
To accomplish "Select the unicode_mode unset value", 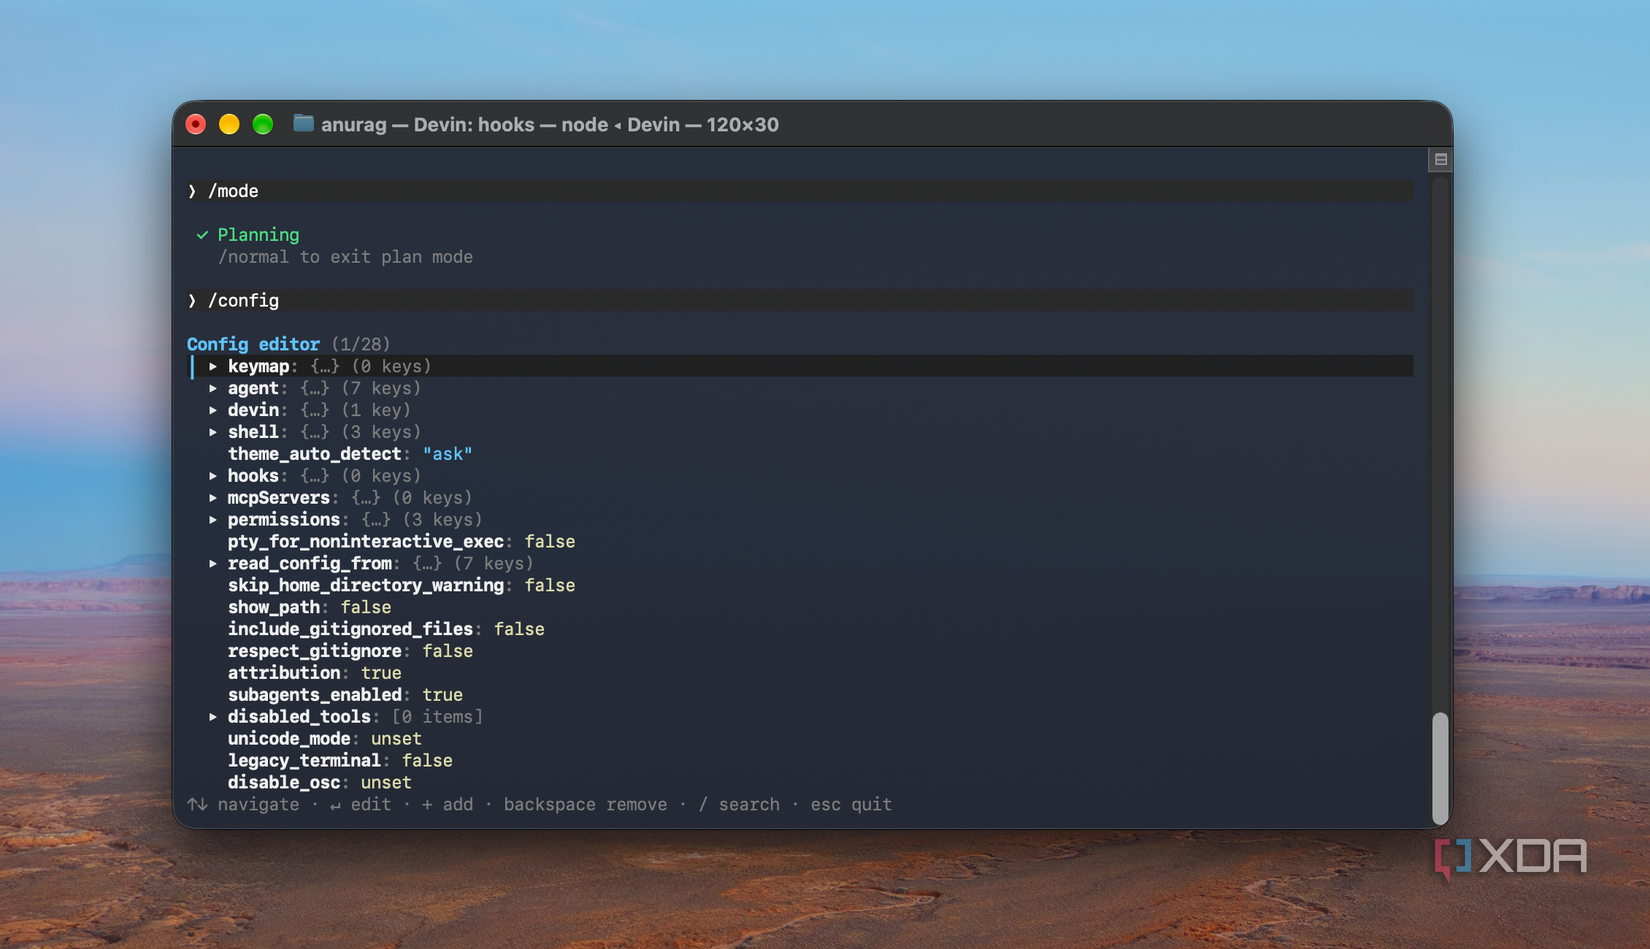I will (396, 739).
